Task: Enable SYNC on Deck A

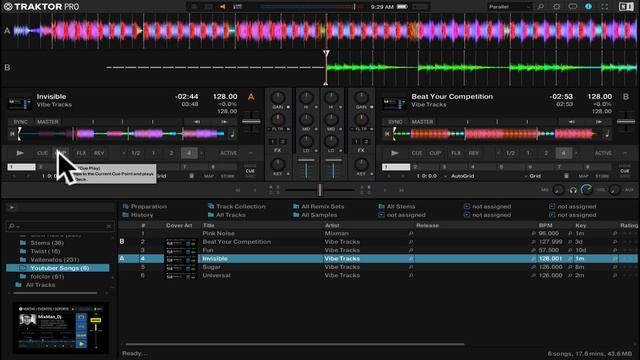Action: [x=20, y=122]
